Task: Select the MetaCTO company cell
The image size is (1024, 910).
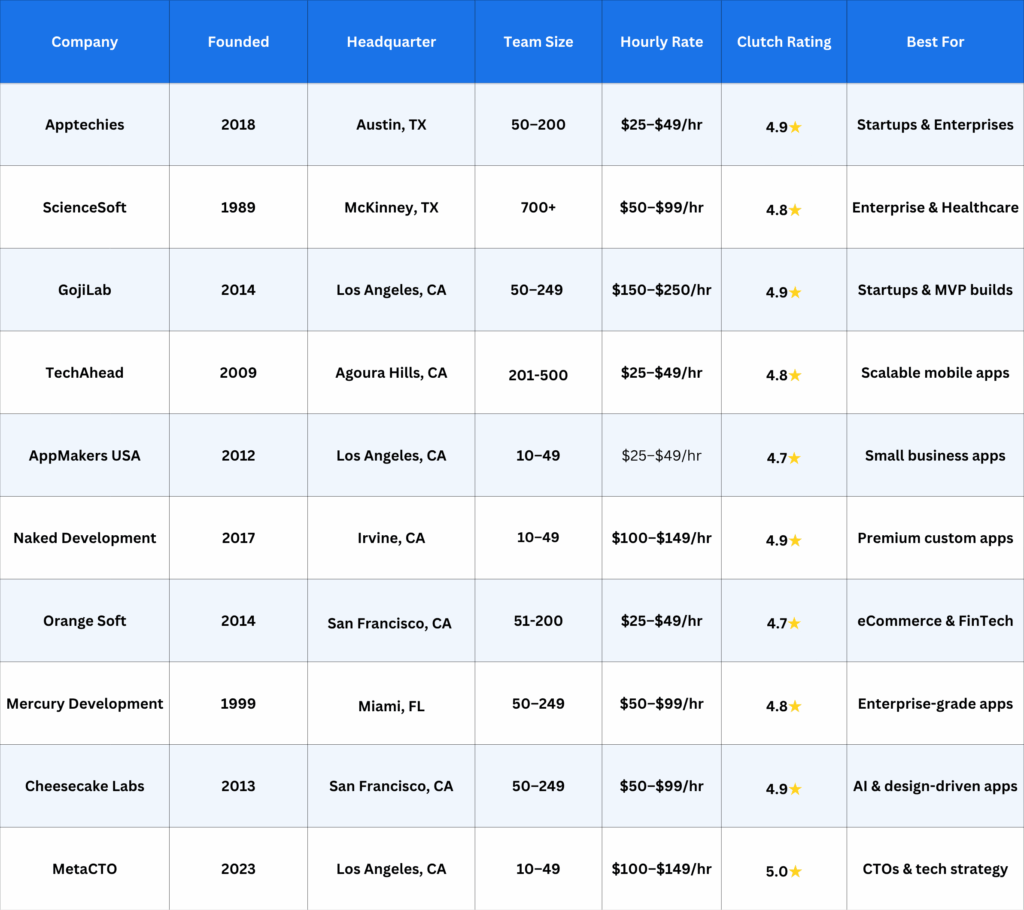Action: click(84, 869)
